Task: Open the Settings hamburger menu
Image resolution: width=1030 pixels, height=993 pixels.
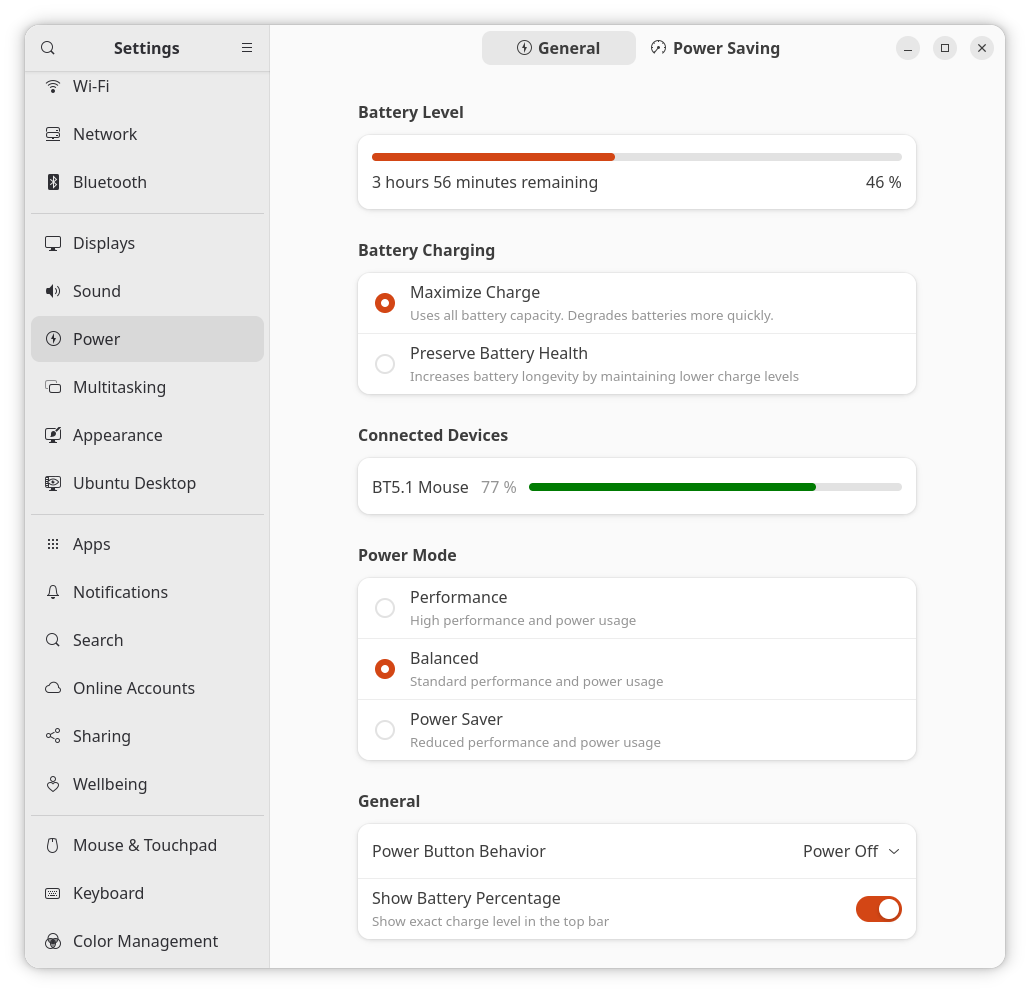Action: [x=247, y=48]
